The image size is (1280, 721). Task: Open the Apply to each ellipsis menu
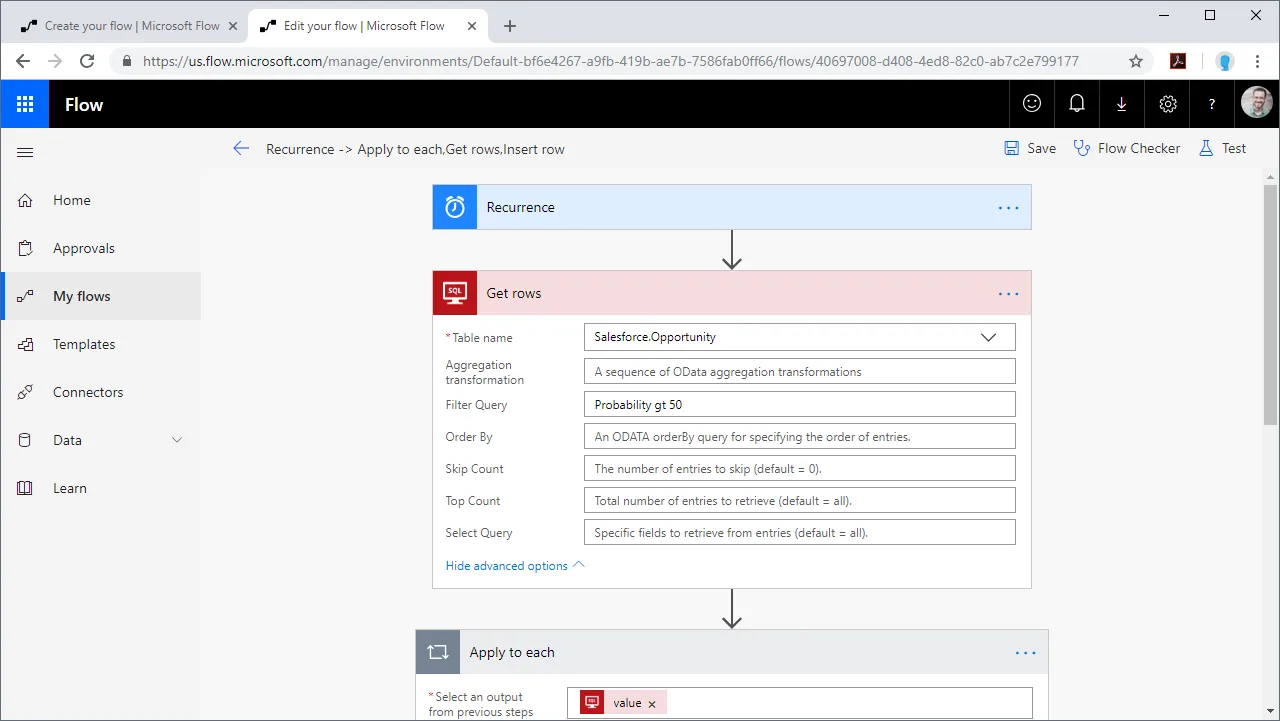pyautogui.click(x=1024, y=652)
